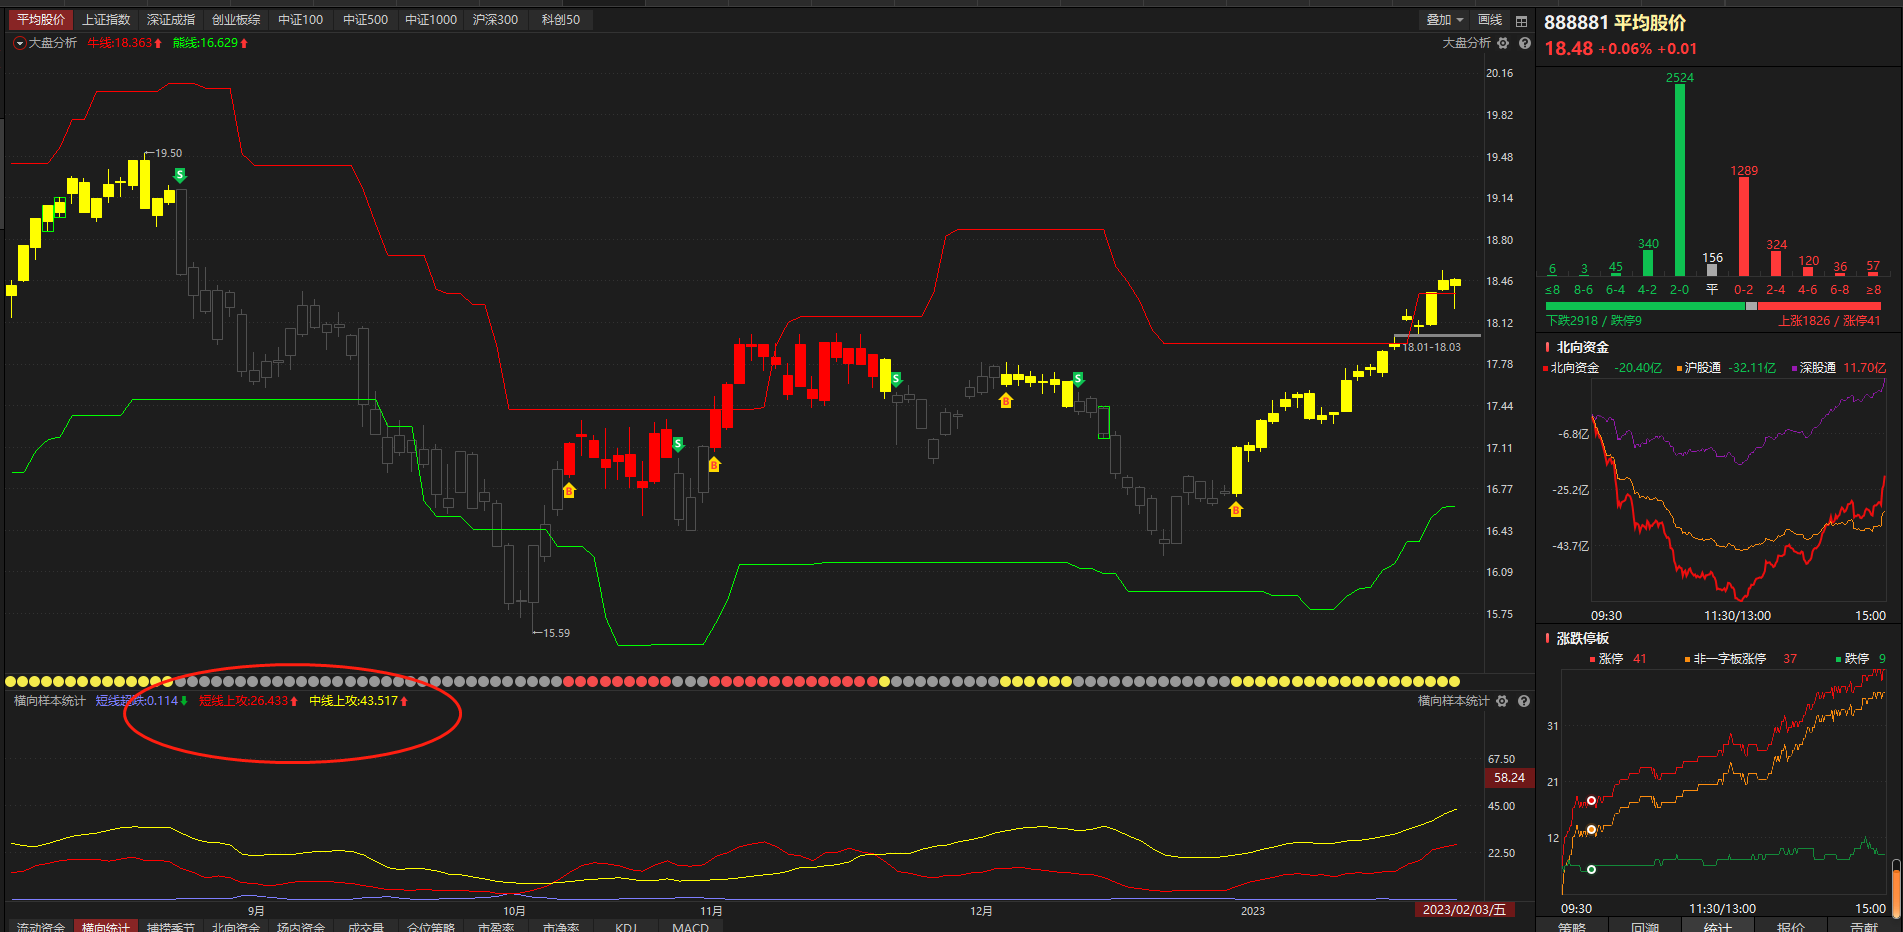Open the 叠加 overlay dropdown
The height and width of the screenshot is (932, 1903).
(x=1444, y=20)
